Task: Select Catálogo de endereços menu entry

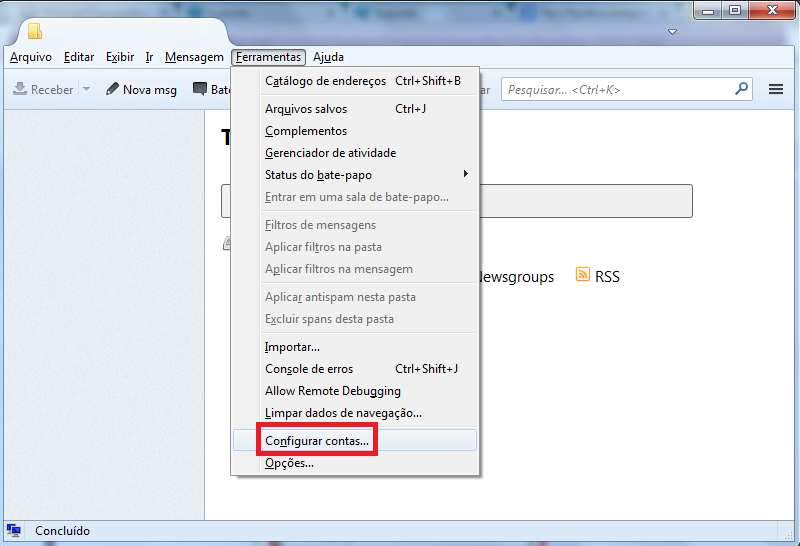Action: coord(325,81)
